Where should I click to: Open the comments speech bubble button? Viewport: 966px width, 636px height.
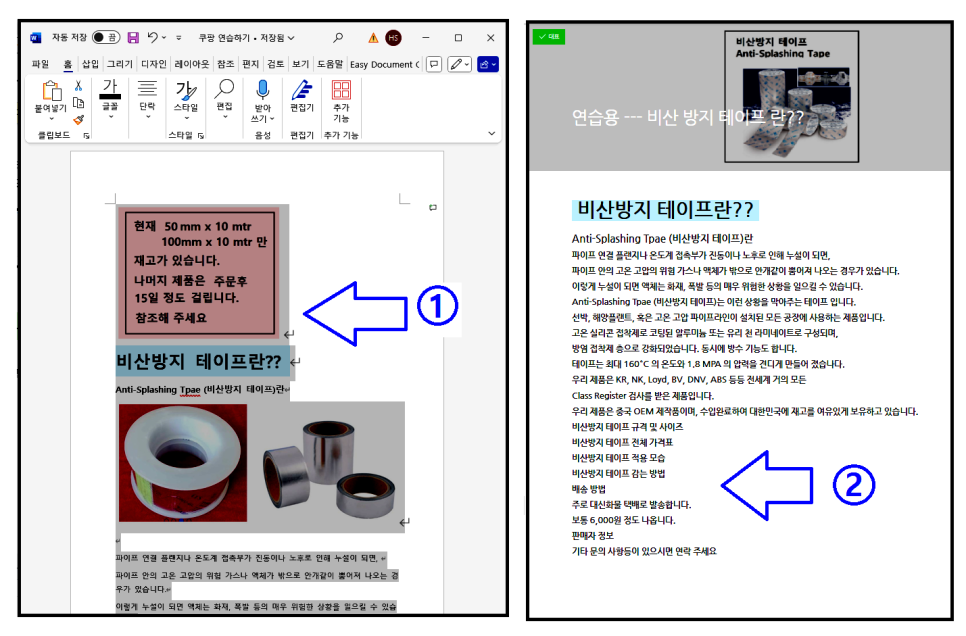(x=434, y=64)
